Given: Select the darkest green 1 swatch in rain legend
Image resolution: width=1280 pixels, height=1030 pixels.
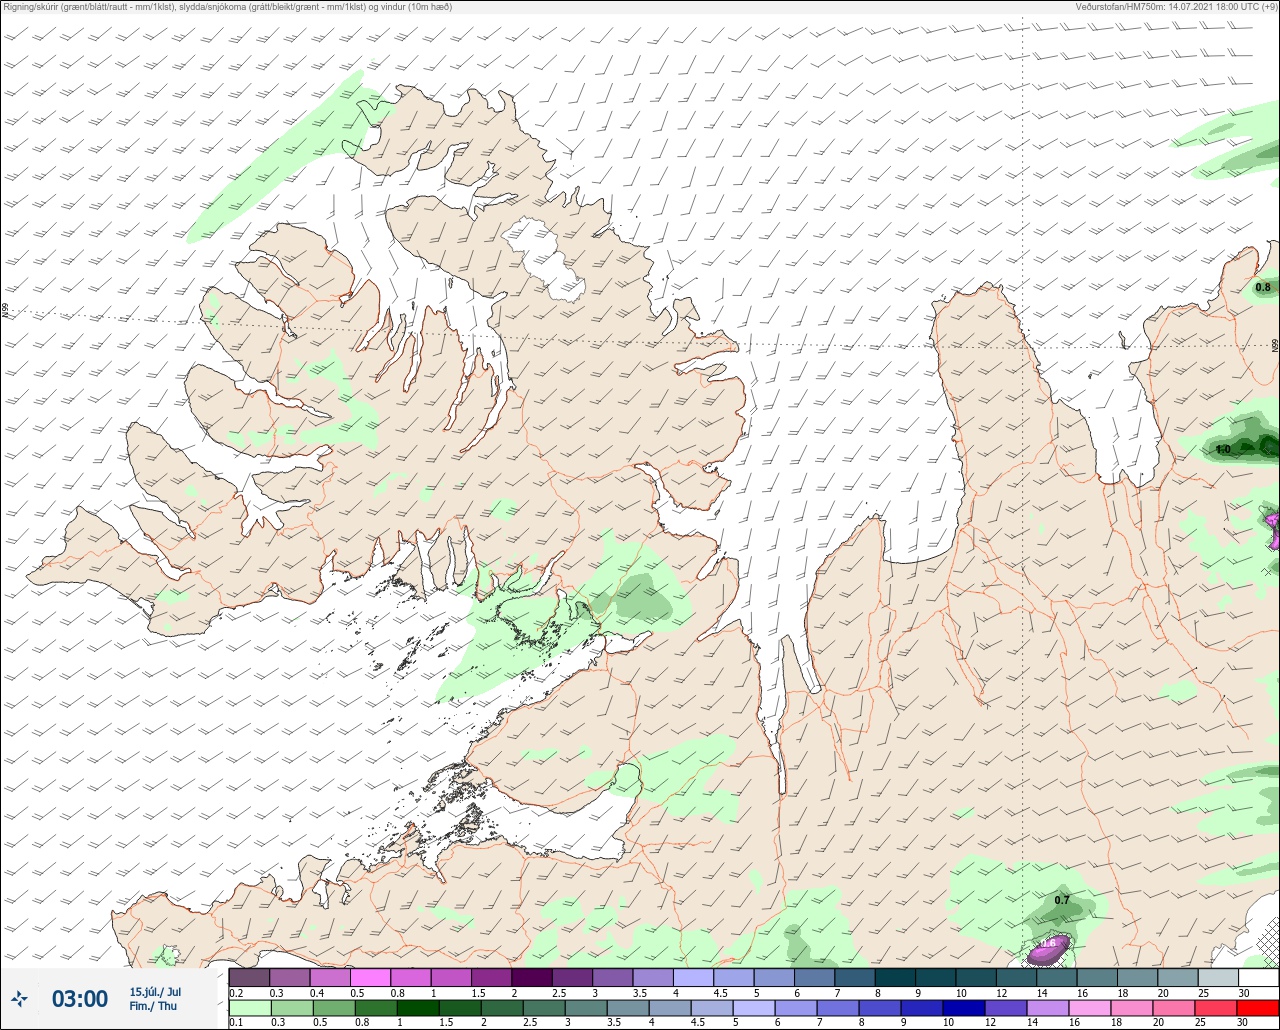Looking at the screenshot, I should (x=418, y=1008).
